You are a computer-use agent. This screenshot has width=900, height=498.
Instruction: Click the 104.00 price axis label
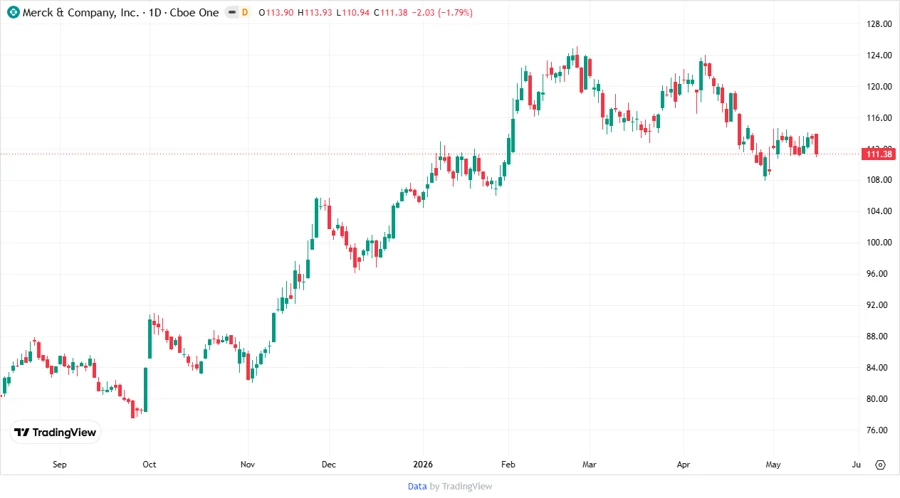[879, 211]
